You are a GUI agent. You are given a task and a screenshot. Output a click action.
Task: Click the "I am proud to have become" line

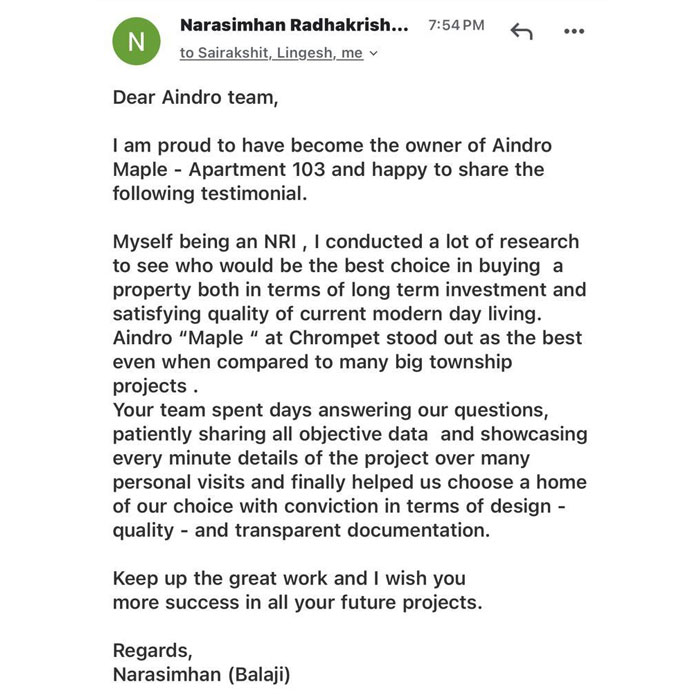331,145
